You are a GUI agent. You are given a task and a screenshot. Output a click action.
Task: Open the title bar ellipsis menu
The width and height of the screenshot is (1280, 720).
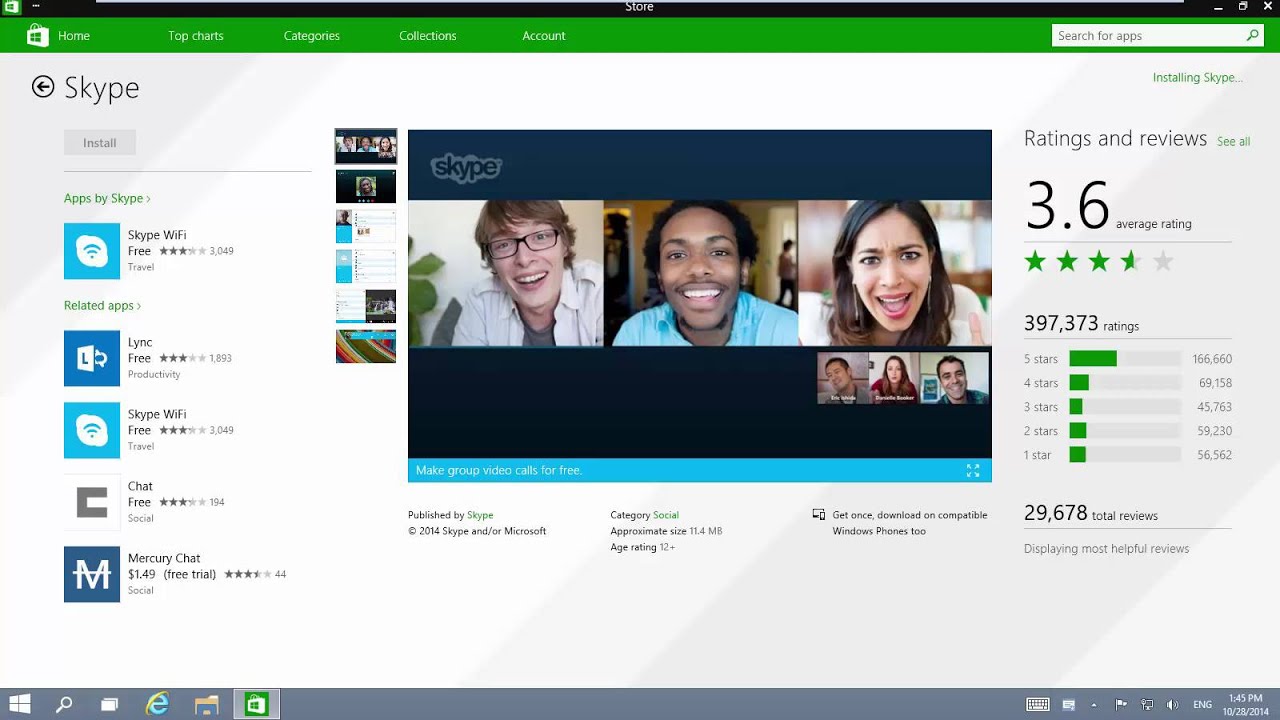[x=36, y=6]
